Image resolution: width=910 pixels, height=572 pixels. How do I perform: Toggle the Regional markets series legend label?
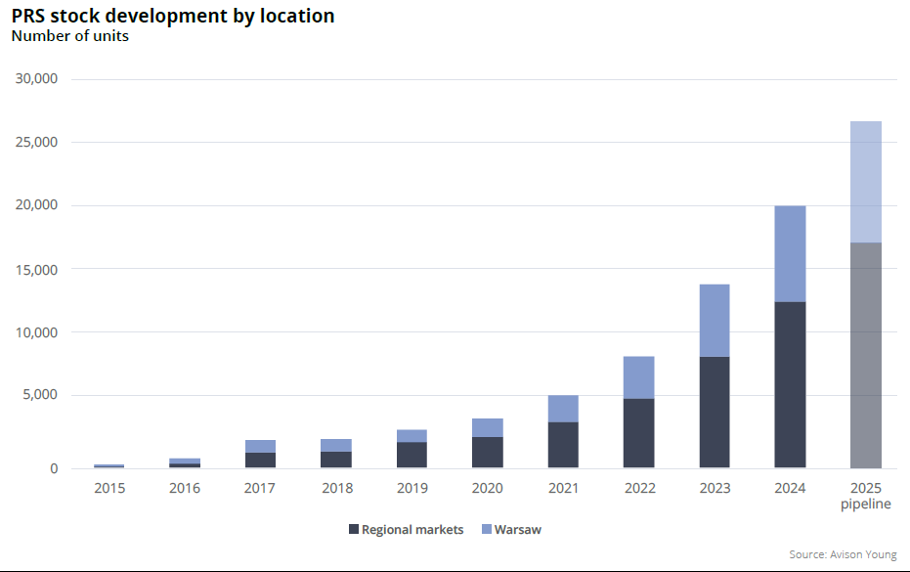point(412,529)
